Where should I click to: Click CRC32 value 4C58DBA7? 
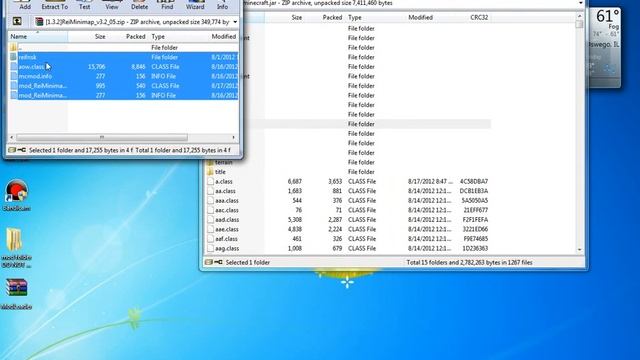[x=474, y=182]
